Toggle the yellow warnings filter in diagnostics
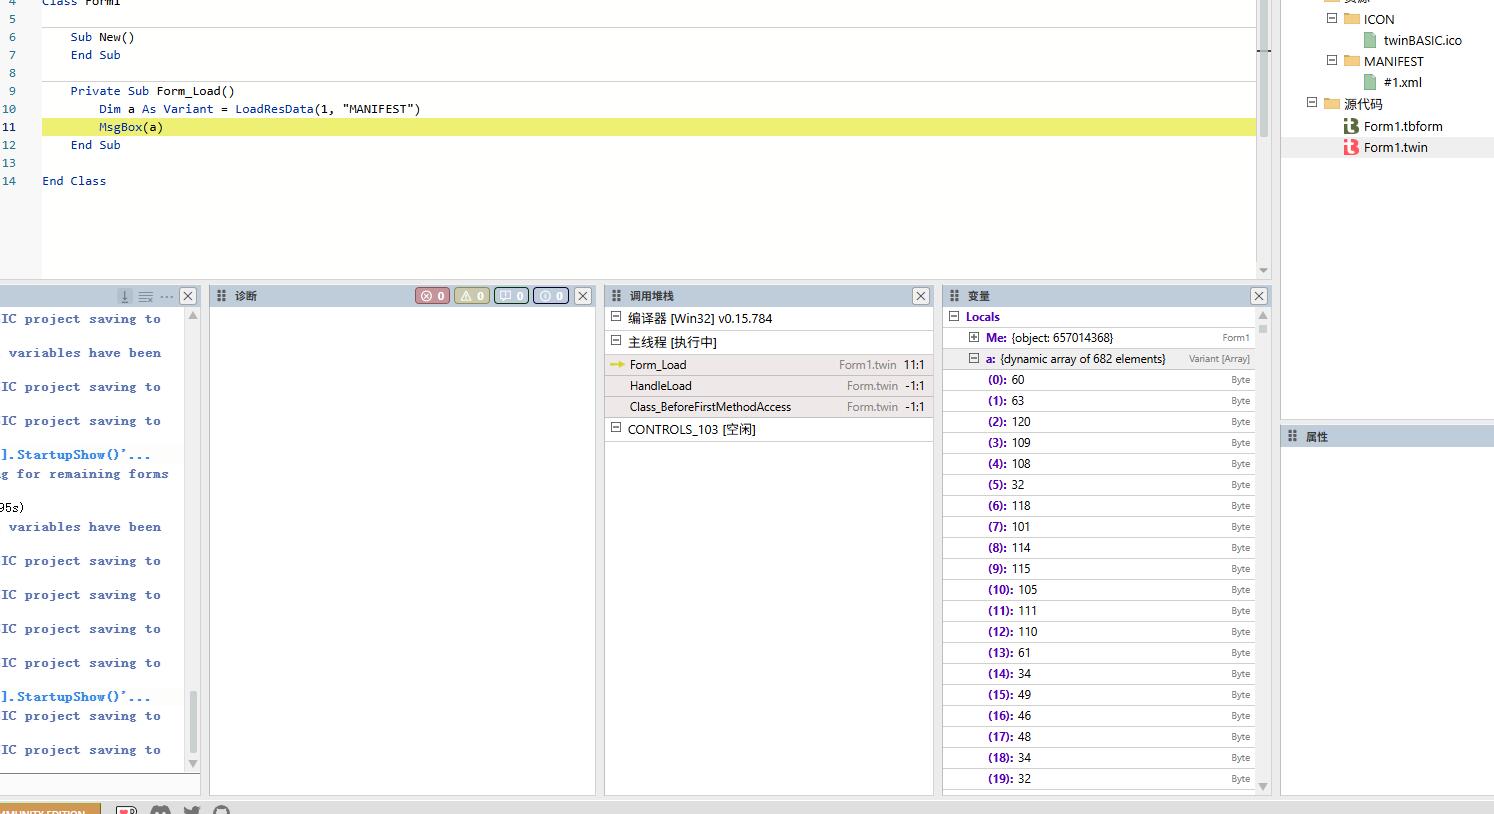Screen dimensions: 1494x814 [x=471, y=296]
